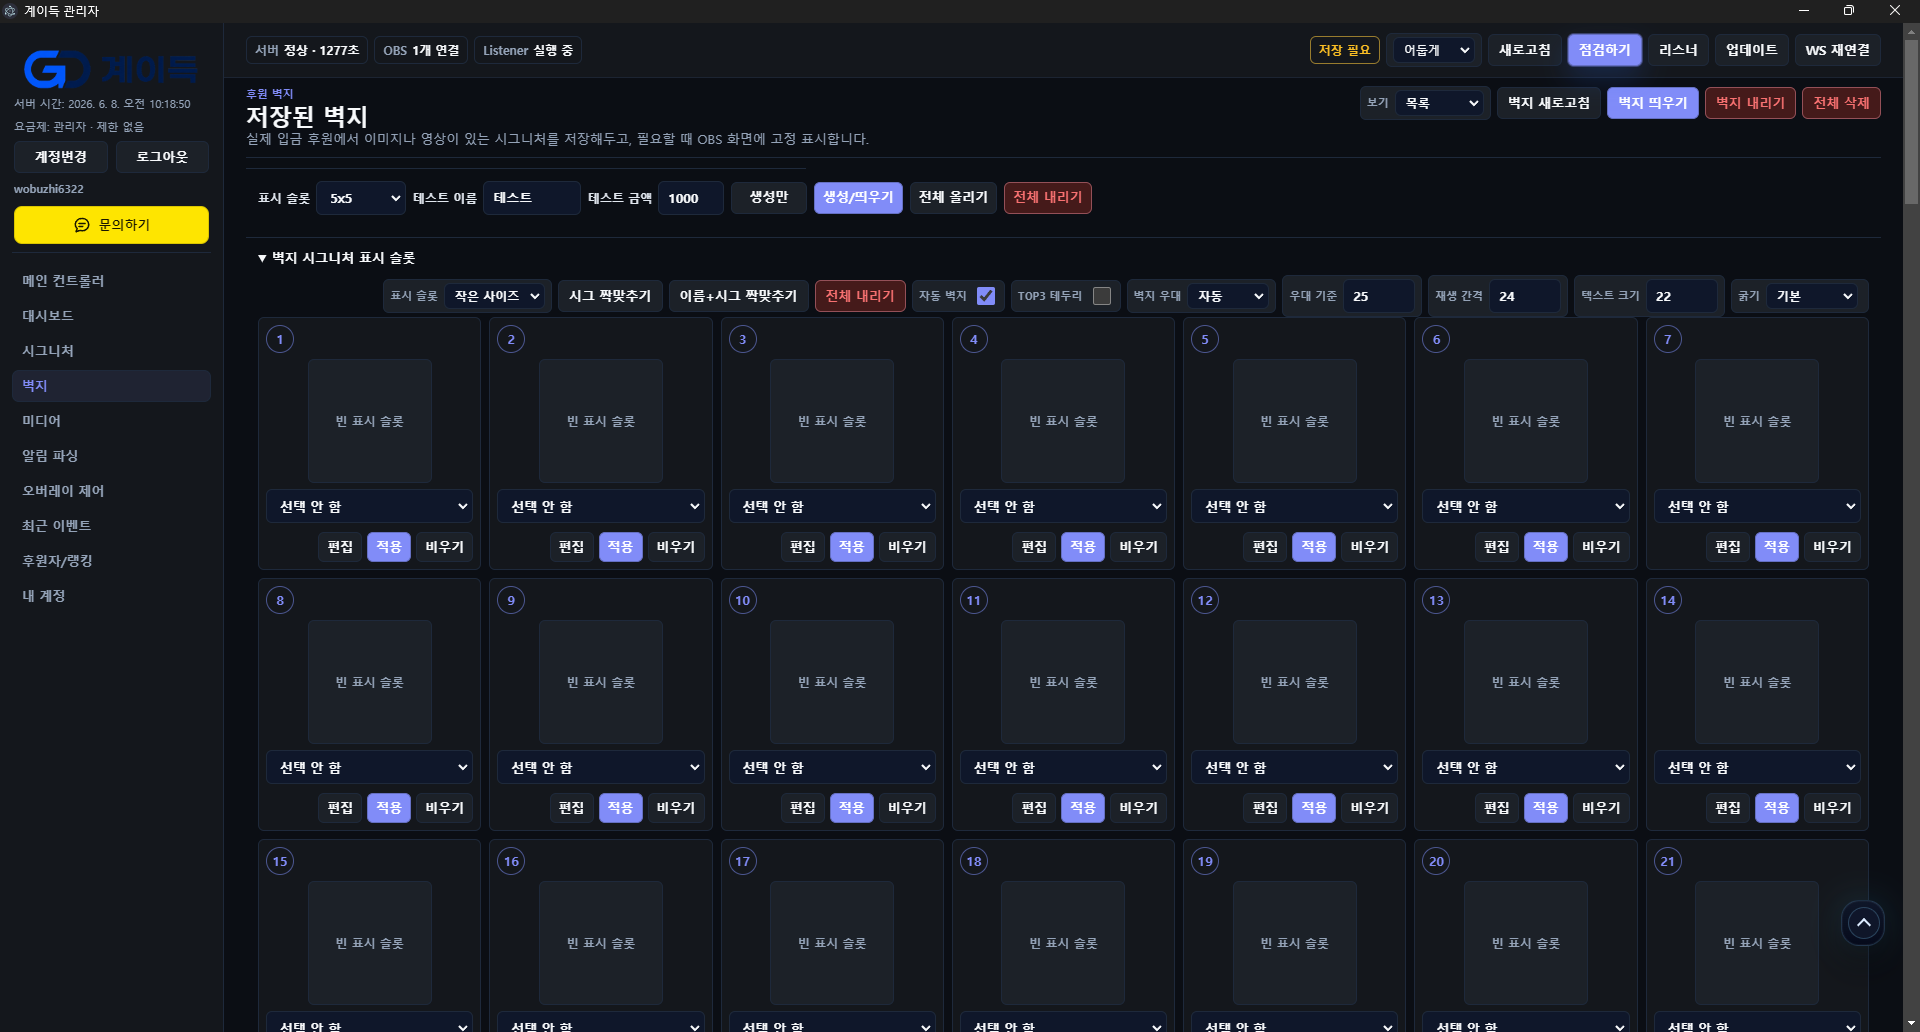Open the 보기 목록 view dropdown

1441,103
